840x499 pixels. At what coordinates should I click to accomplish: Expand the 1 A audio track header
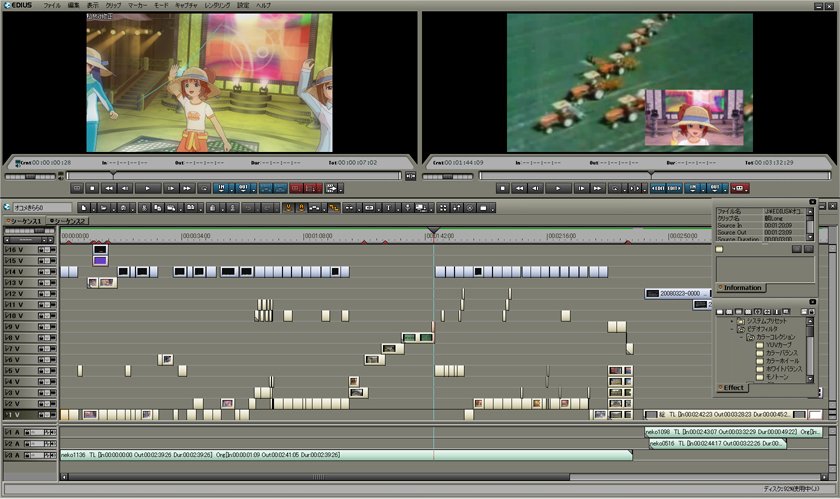(7, 432)
